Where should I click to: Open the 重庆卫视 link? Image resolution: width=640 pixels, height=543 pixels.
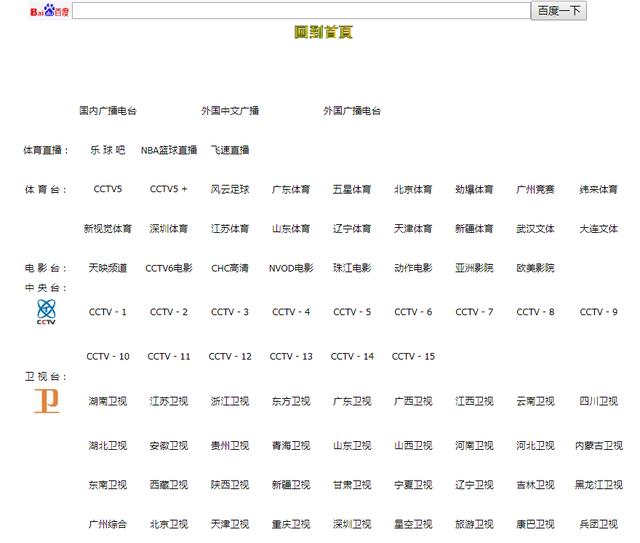coord(291,524)
